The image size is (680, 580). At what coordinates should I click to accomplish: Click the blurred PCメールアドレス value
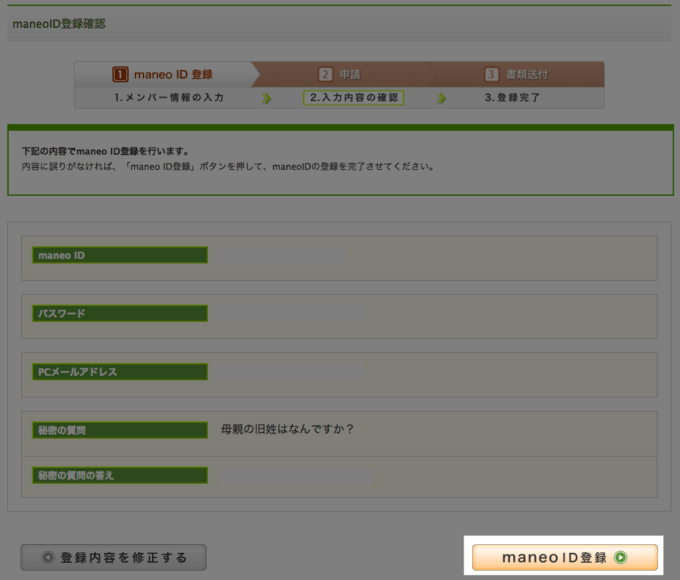[290, 372]
